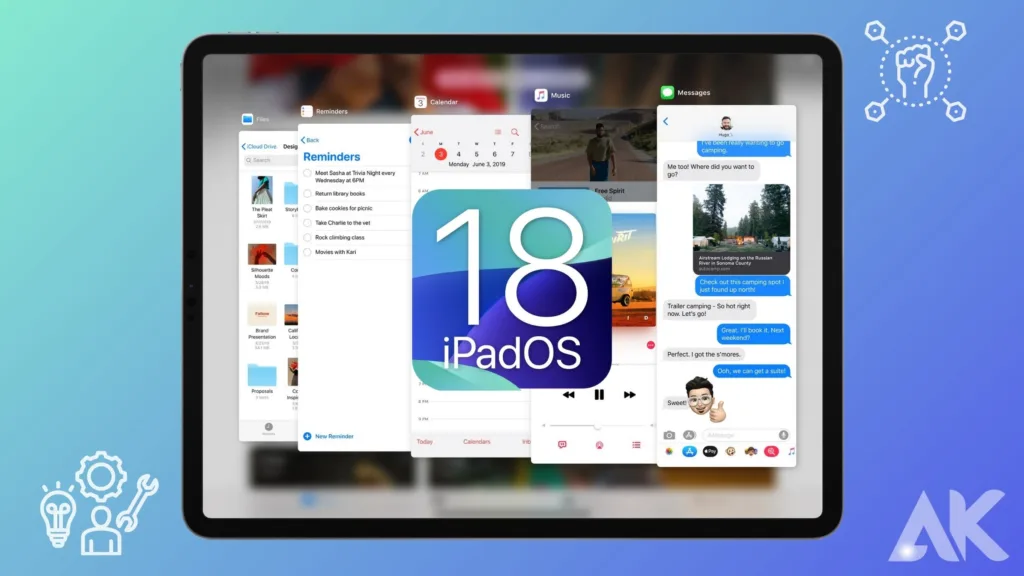Show the Up Next queue icon in Music
The width and height of the screenshot is (1024, 576).
click(x=636, y=445)
